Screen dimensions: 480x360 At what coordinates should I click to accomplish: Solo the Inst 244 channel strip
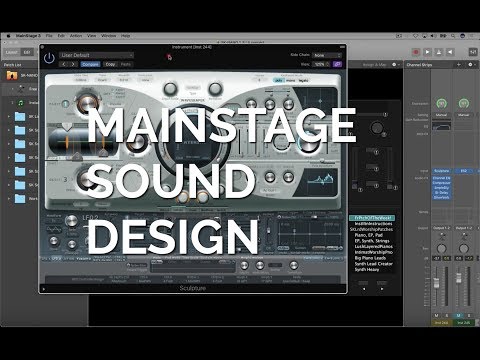pos(447,315)
